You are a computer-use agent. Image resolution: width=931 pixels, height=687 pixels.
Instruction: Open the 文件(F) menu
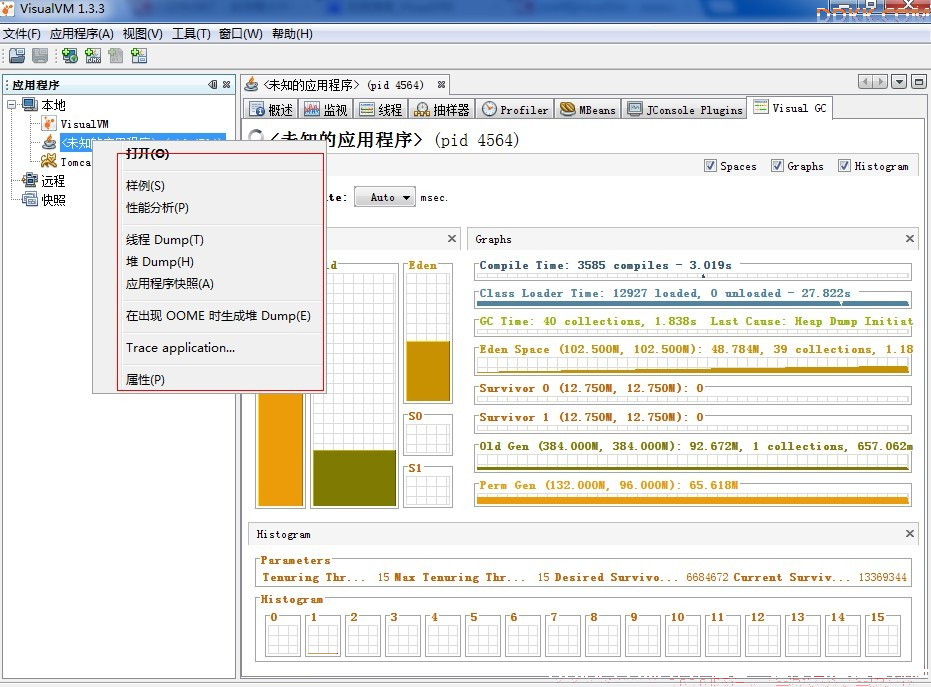22,34
